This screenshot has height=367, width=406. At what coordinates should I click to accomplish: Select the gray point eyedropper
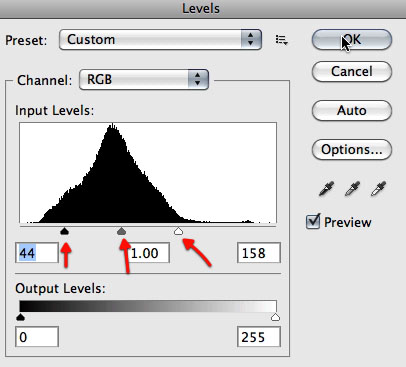352,188
